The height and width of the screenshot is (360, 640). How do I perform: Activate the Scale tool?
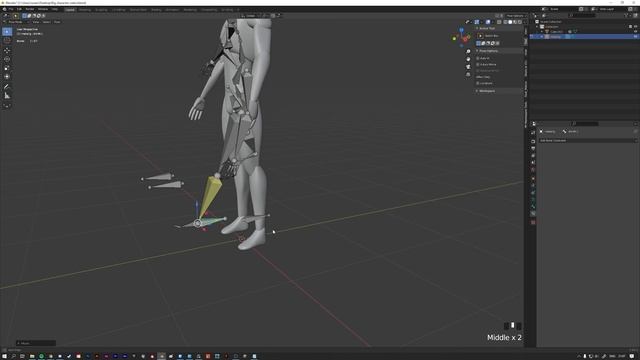coord(7,68)
